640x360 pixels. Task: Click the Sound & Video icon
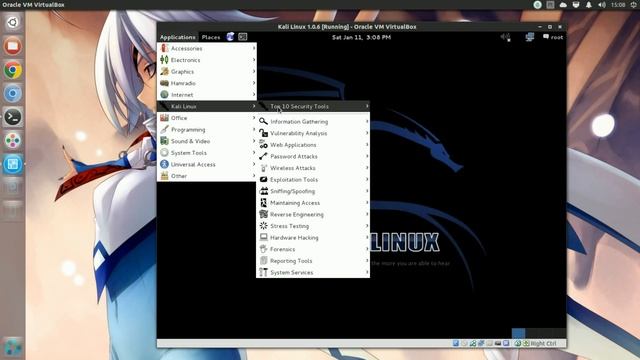pyautogui.click(x=164, y=141)
